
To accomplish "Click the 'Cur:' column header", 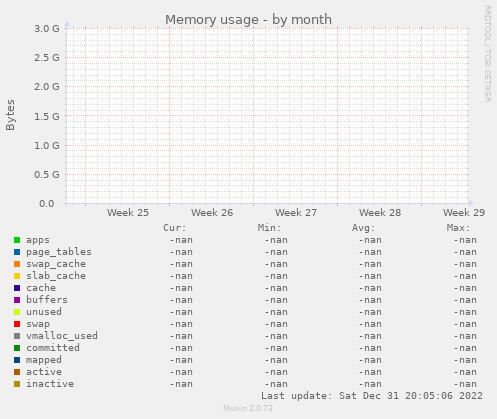I will coord(175,228).
